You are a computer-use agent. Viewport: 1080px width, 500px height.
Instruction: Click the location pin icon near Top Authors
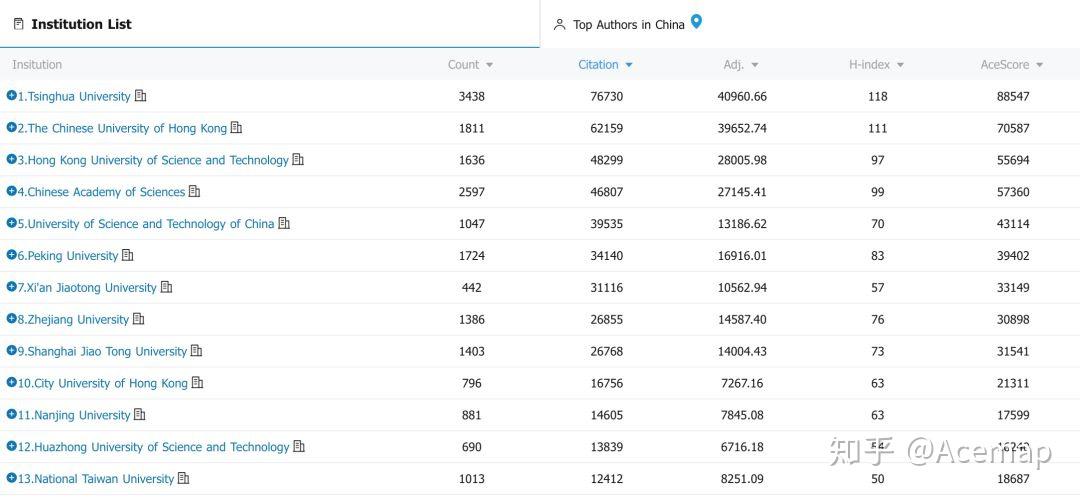point(697,22)
